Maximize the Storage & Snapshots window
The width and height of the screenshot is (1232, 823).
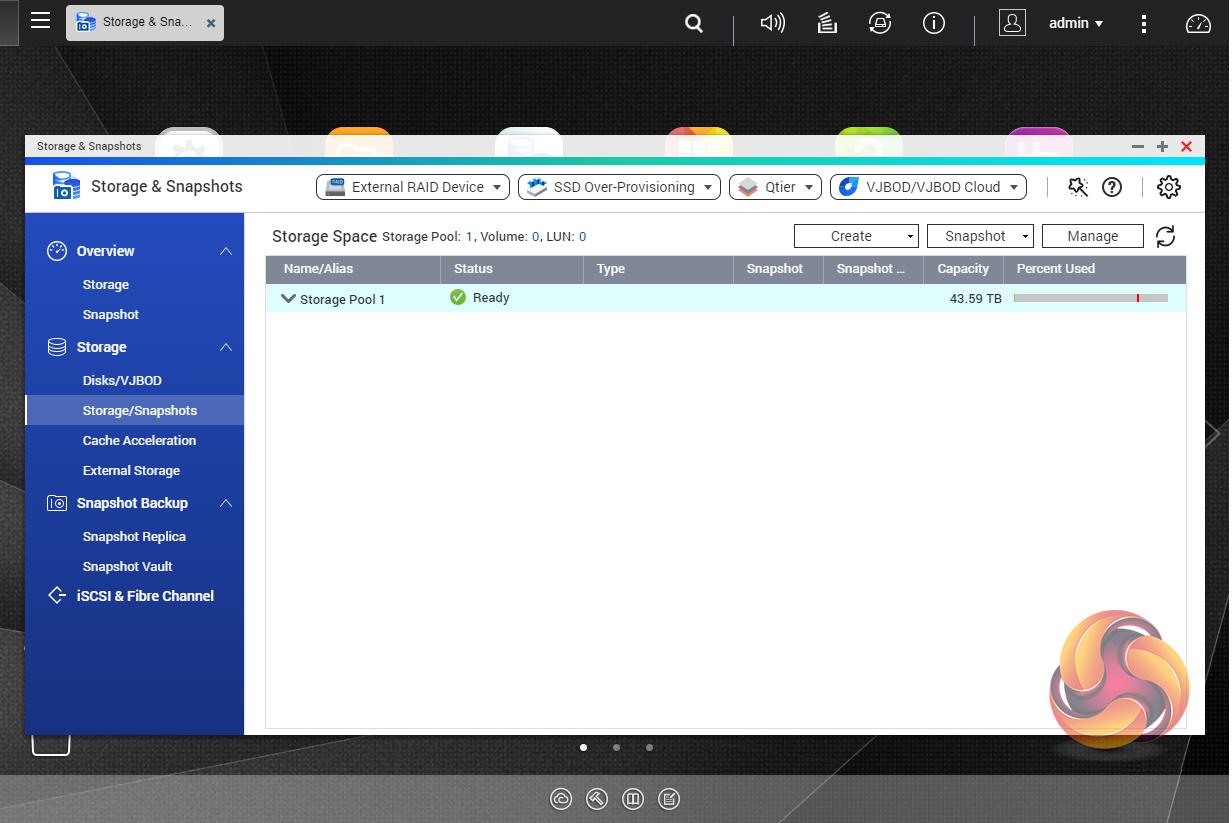[x=1162, y=146]
